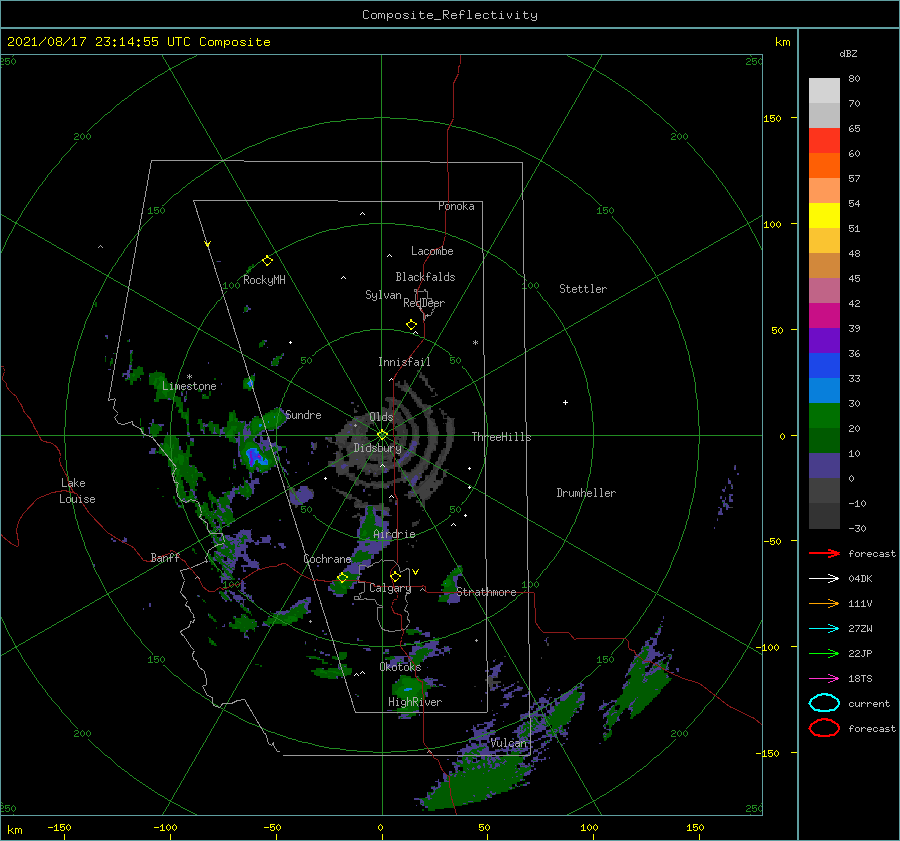
Task: Click the white 04DK arrow icon
Action: 824,578
